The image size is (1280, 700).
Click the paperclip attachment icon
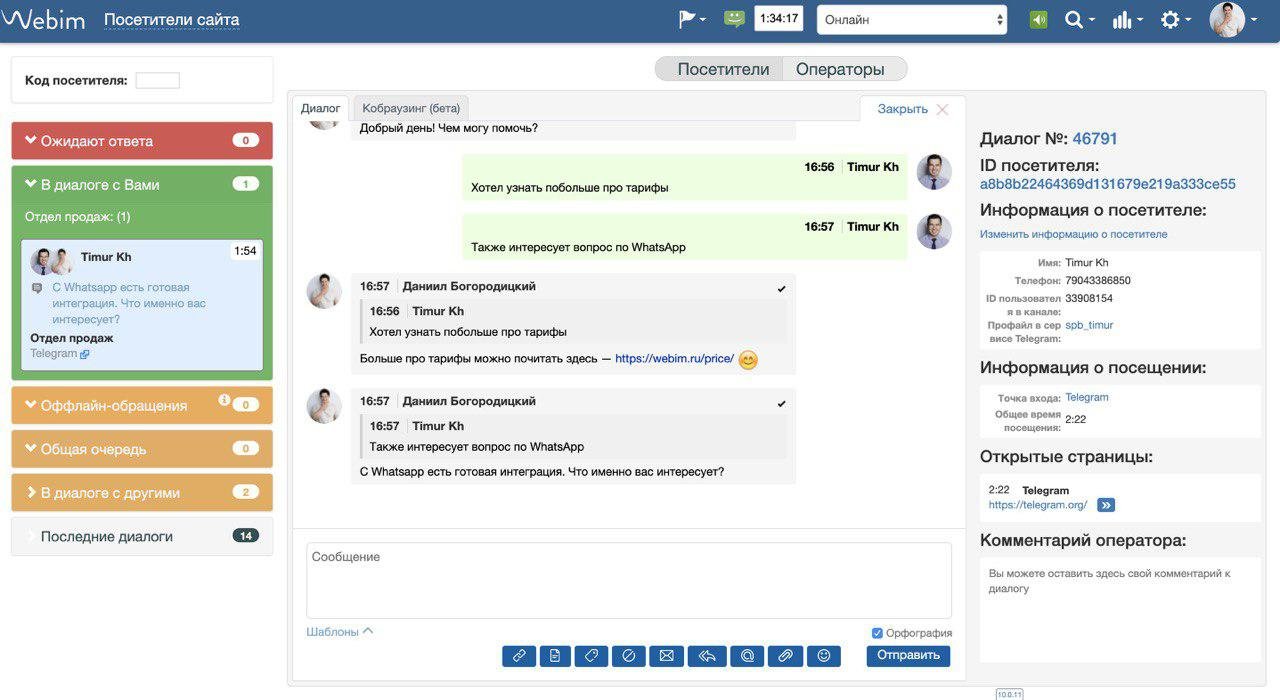pos(785,656)
